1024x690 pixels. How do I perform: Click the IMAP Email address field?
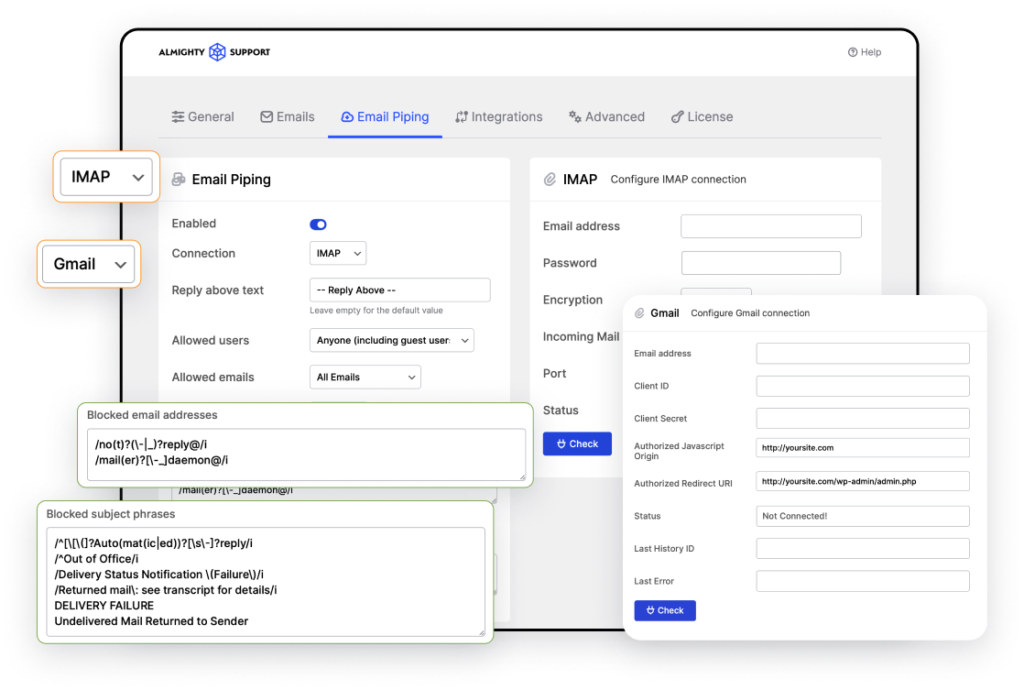771,226
